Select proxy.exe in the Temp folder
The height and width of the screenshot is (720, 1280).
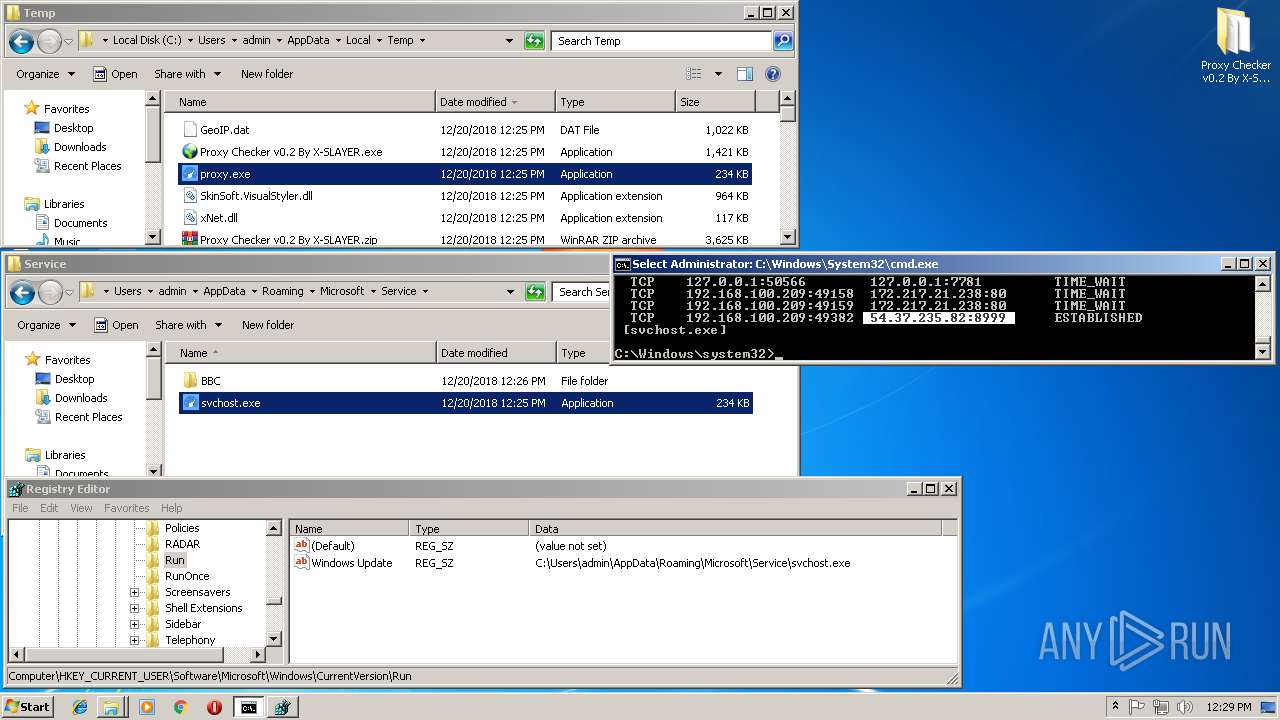[465, 174]
